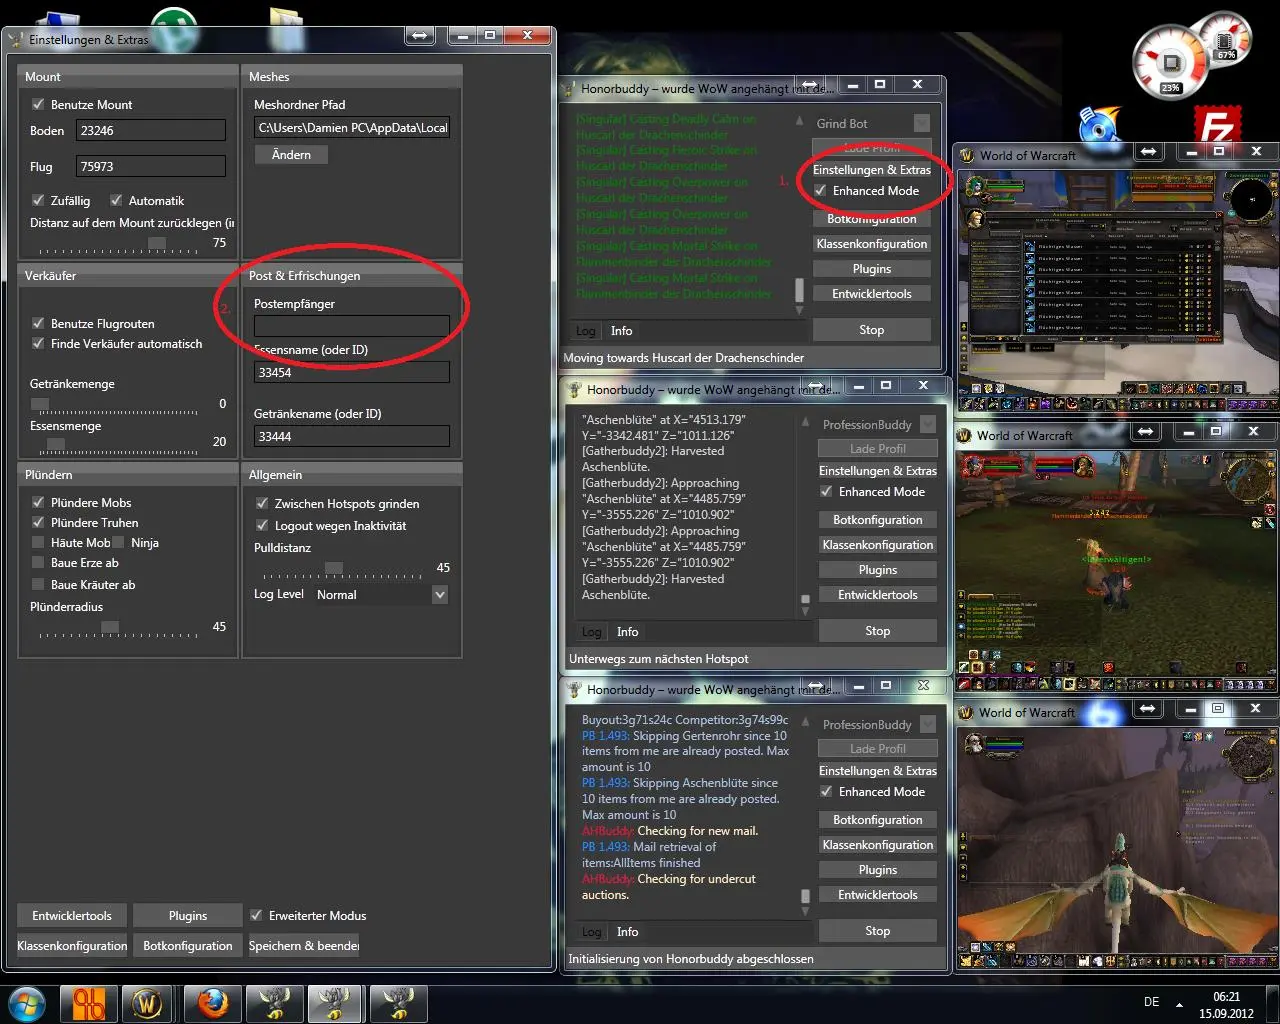
Task: Toggle Plündere Mobs checkbox
Action: point(38,502)
